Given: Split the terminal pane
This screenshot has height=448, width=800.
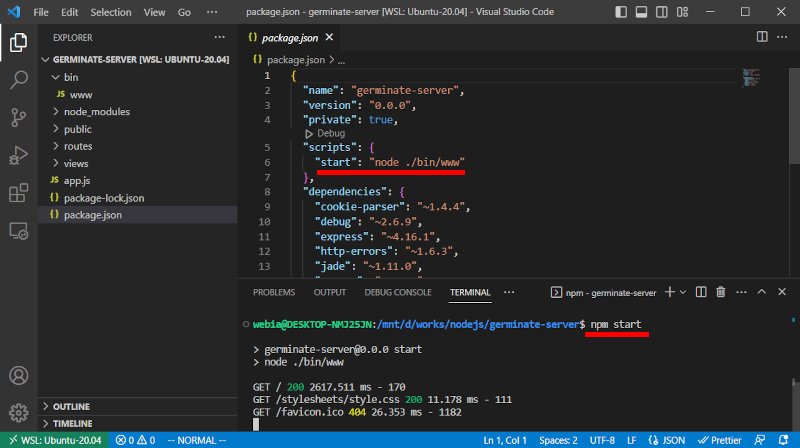Looking at the screenshot, I should (x=701, y=292).
